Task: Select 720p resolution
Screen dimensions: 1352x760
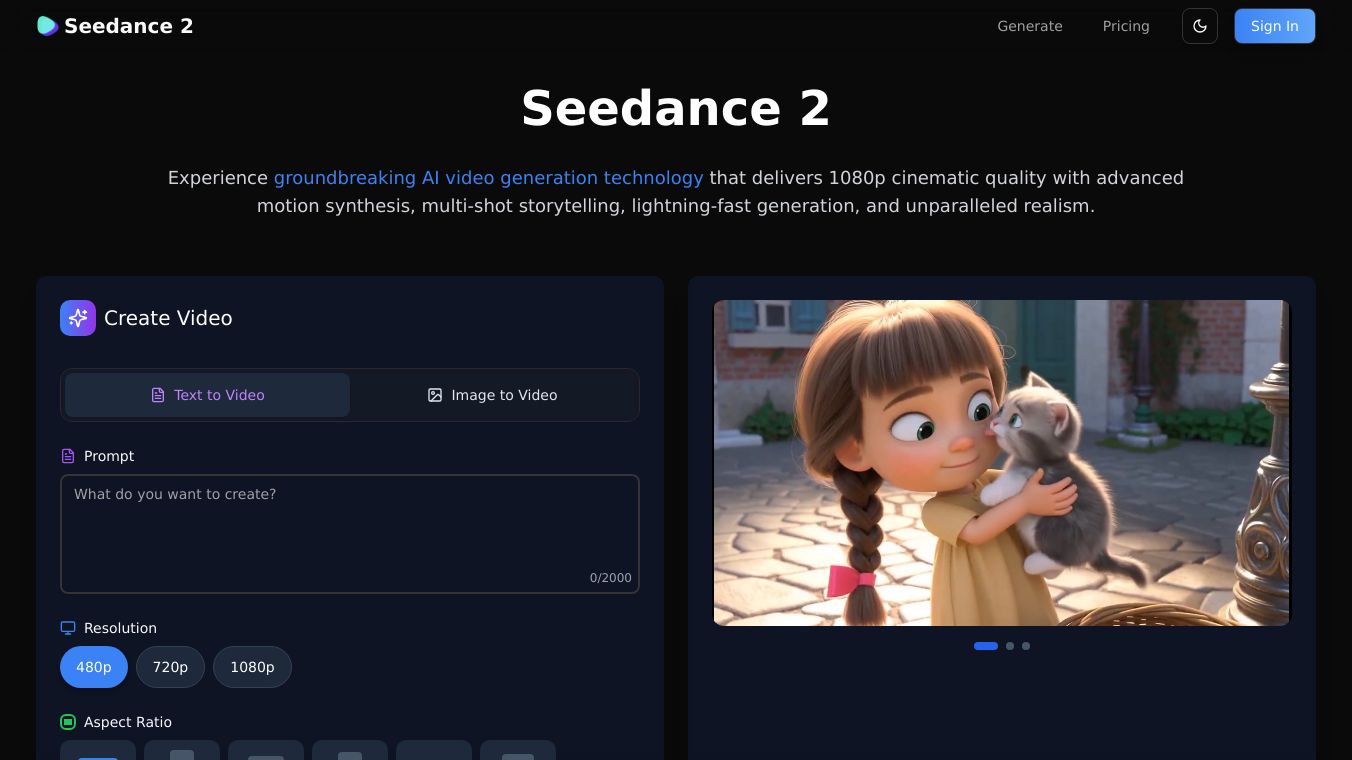Action: click(170, 667)
